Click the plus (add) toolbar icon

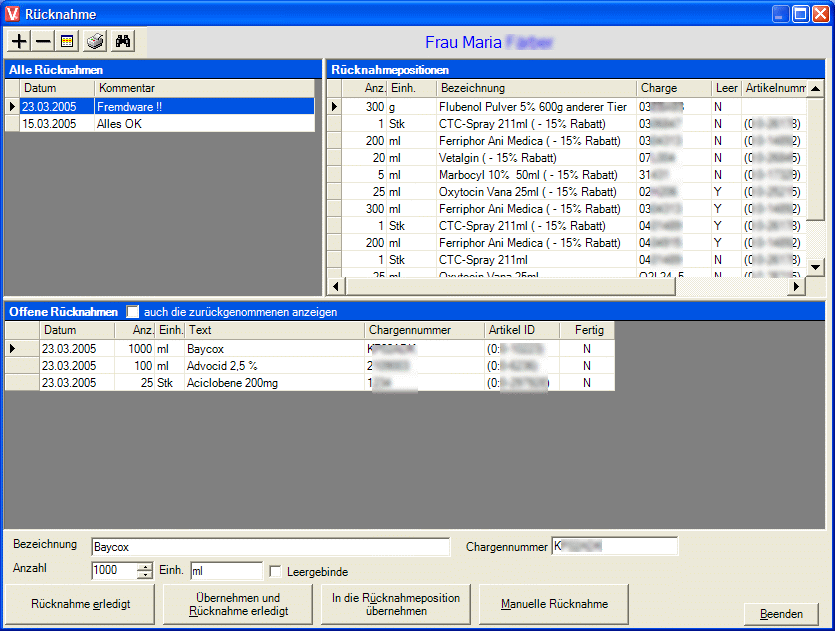(19, 42)
